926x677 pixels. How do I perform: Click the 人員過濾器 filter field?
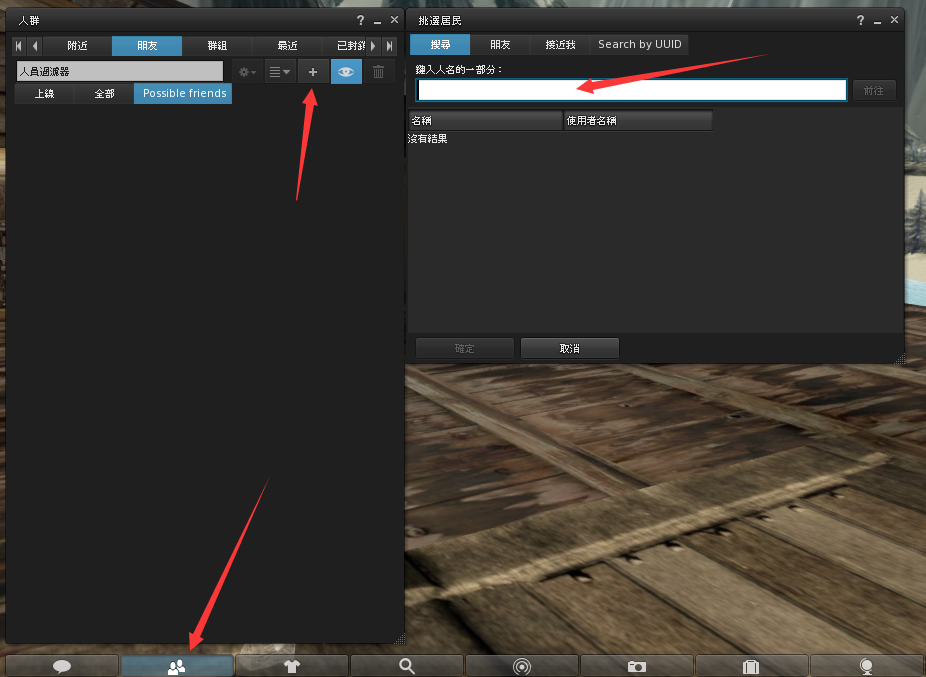(120, 71)
